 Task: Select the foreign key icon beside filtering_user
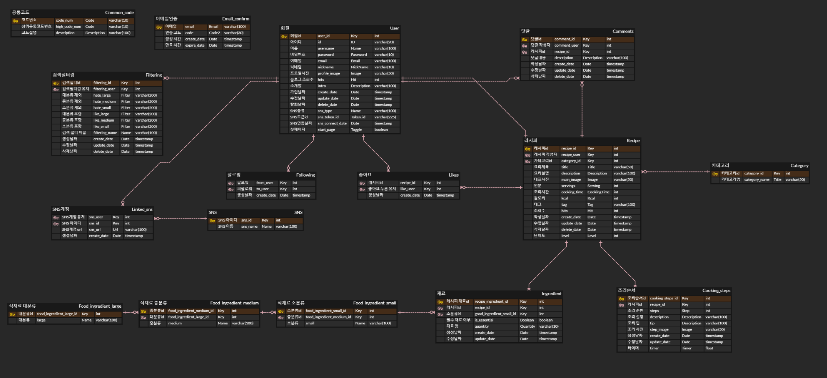[x=55, y=89]
